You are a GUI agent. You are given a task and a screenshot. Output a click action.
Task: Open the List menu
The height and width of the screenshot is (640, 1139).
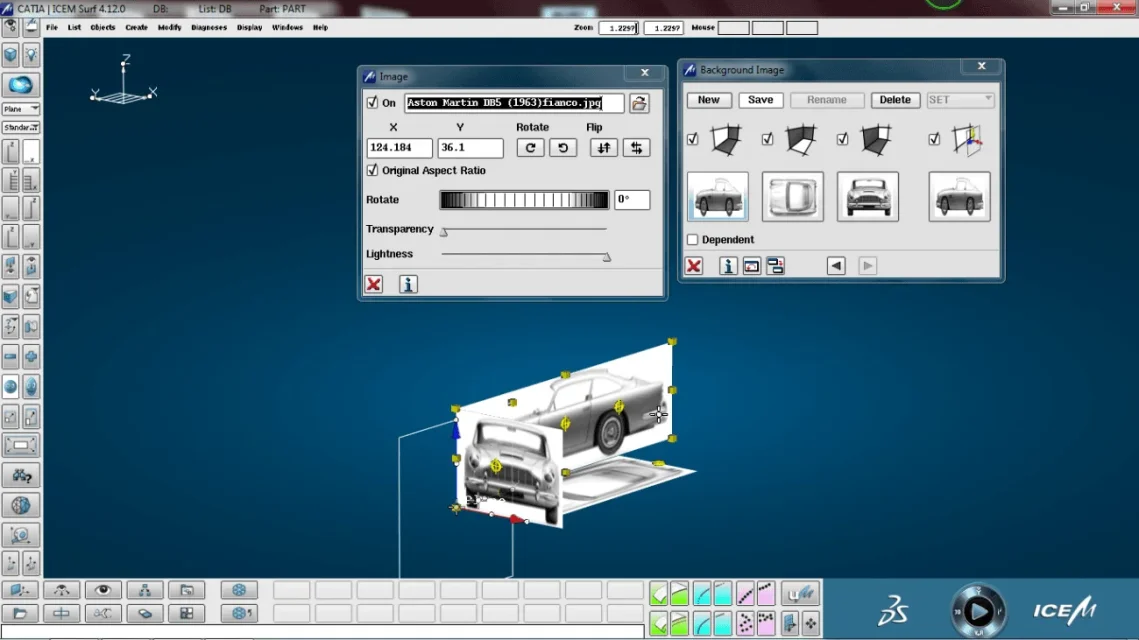74,28
